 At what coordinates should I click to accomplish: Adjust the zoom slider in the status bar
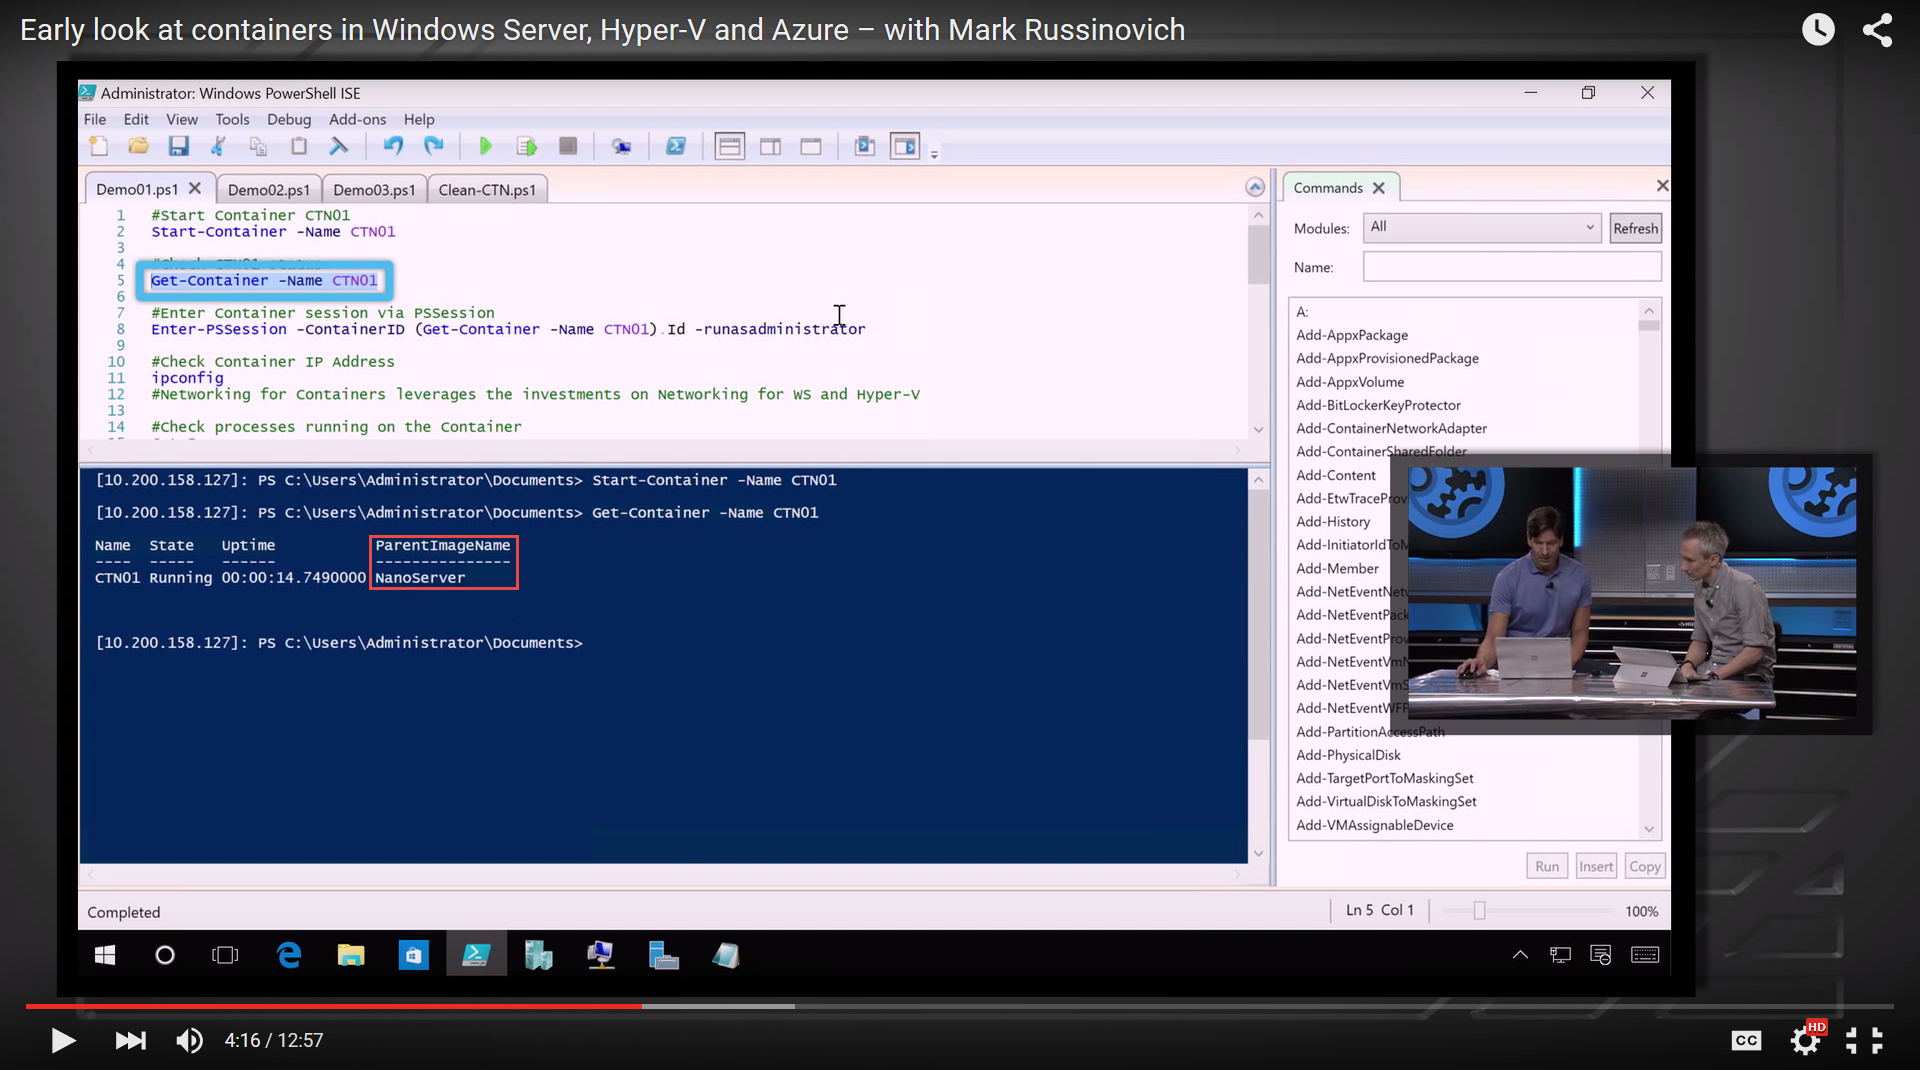[x=1479, y=911]
